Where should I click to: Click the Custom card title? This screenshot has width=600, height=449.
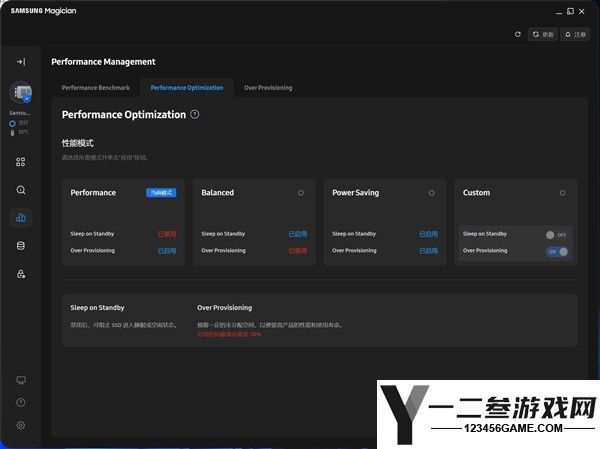[476, 193]
